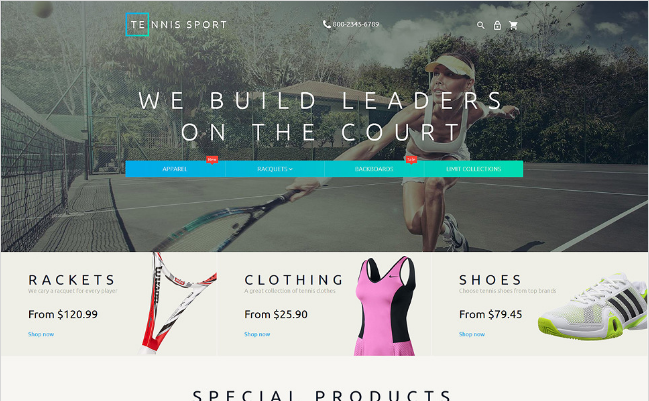Click the Rackets banner heading
649x401 pixels.
72,280
